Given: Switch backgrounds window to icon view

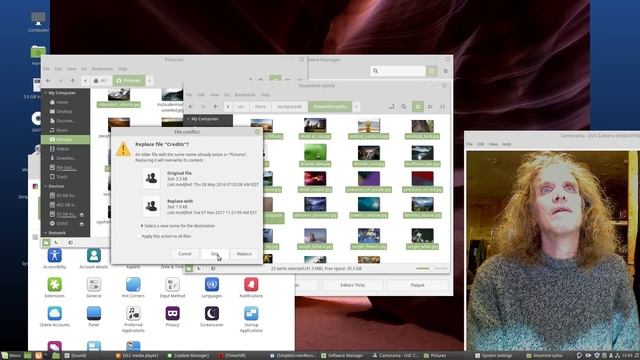Looking at the screenshot, I should [418, 107].
